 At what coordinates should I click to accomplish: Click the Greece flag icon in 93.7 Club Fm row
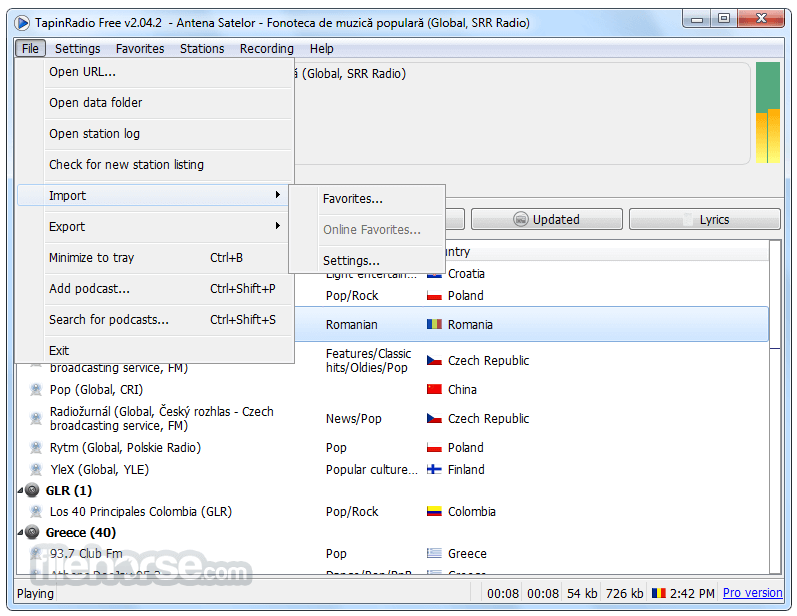coord(434,553)
